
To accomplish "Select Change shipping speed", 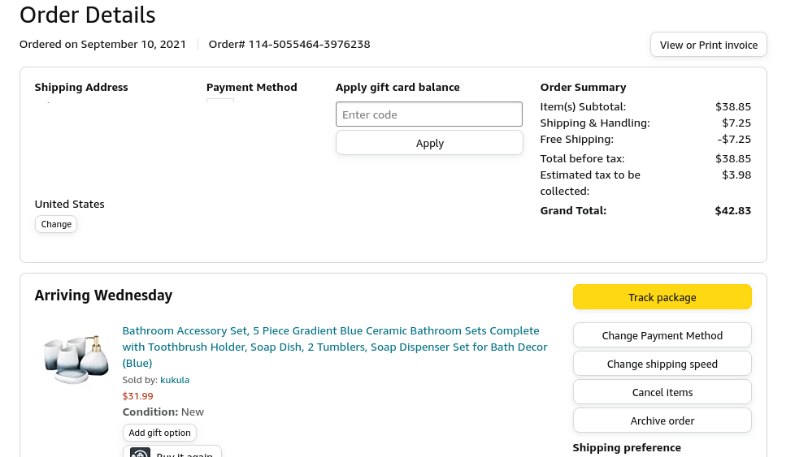I will pyautogui.click(x=661, y=364).
